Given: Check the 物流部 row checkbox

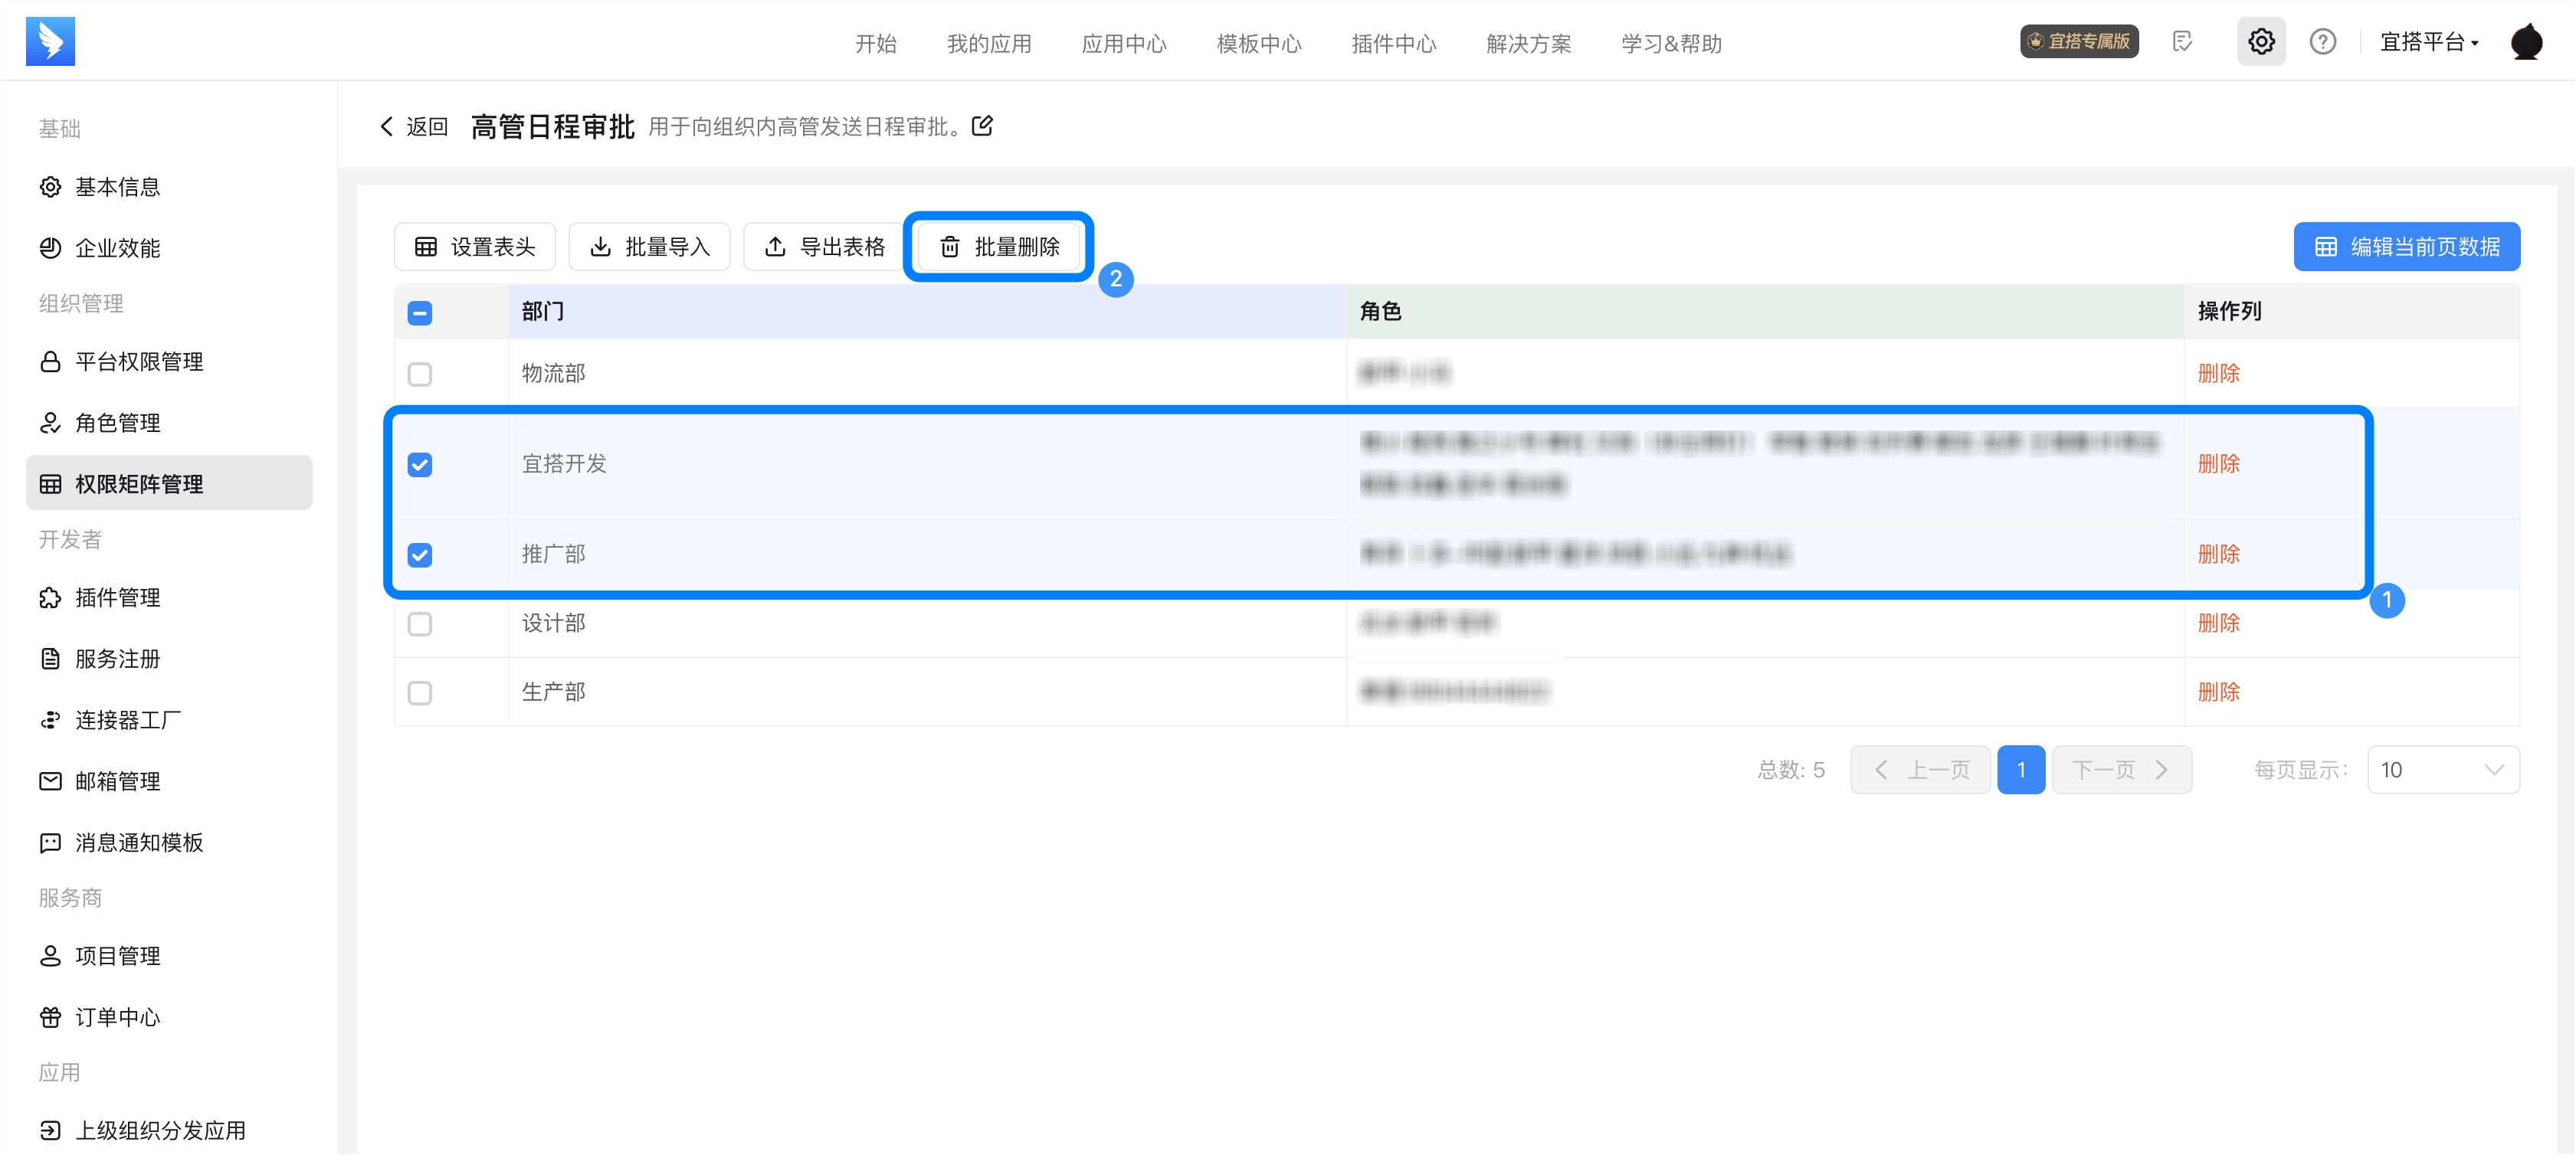Looking at the screenshot, I should pos(420,374).
